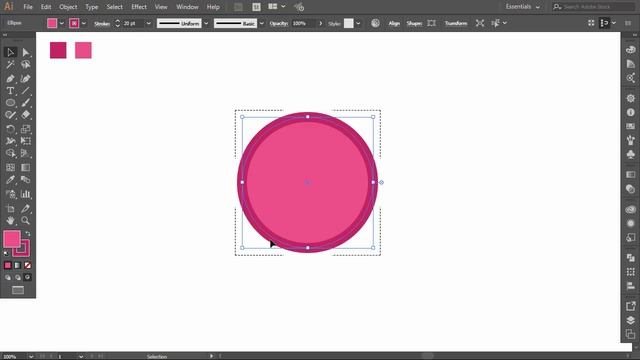
Task: Activate the Line Segment tool
Action: (26, 91)
